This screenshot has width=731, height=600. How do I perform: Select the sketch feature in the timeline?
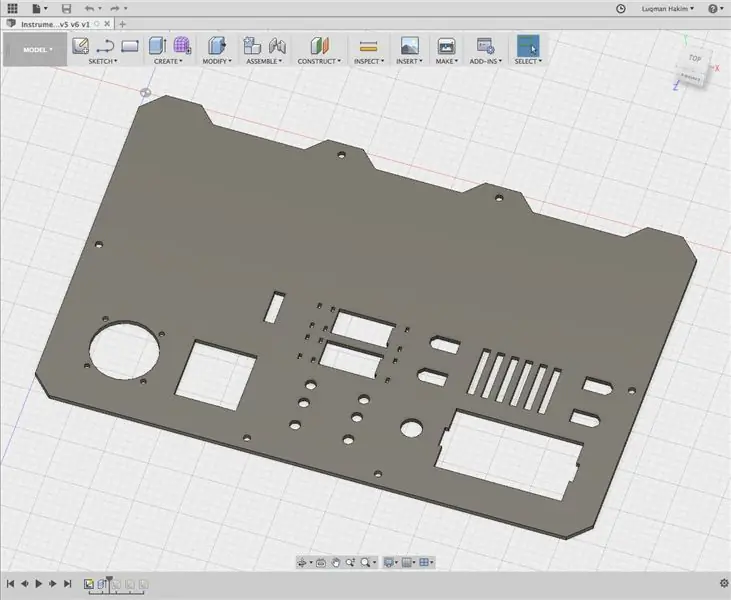(x=89, y=584)
